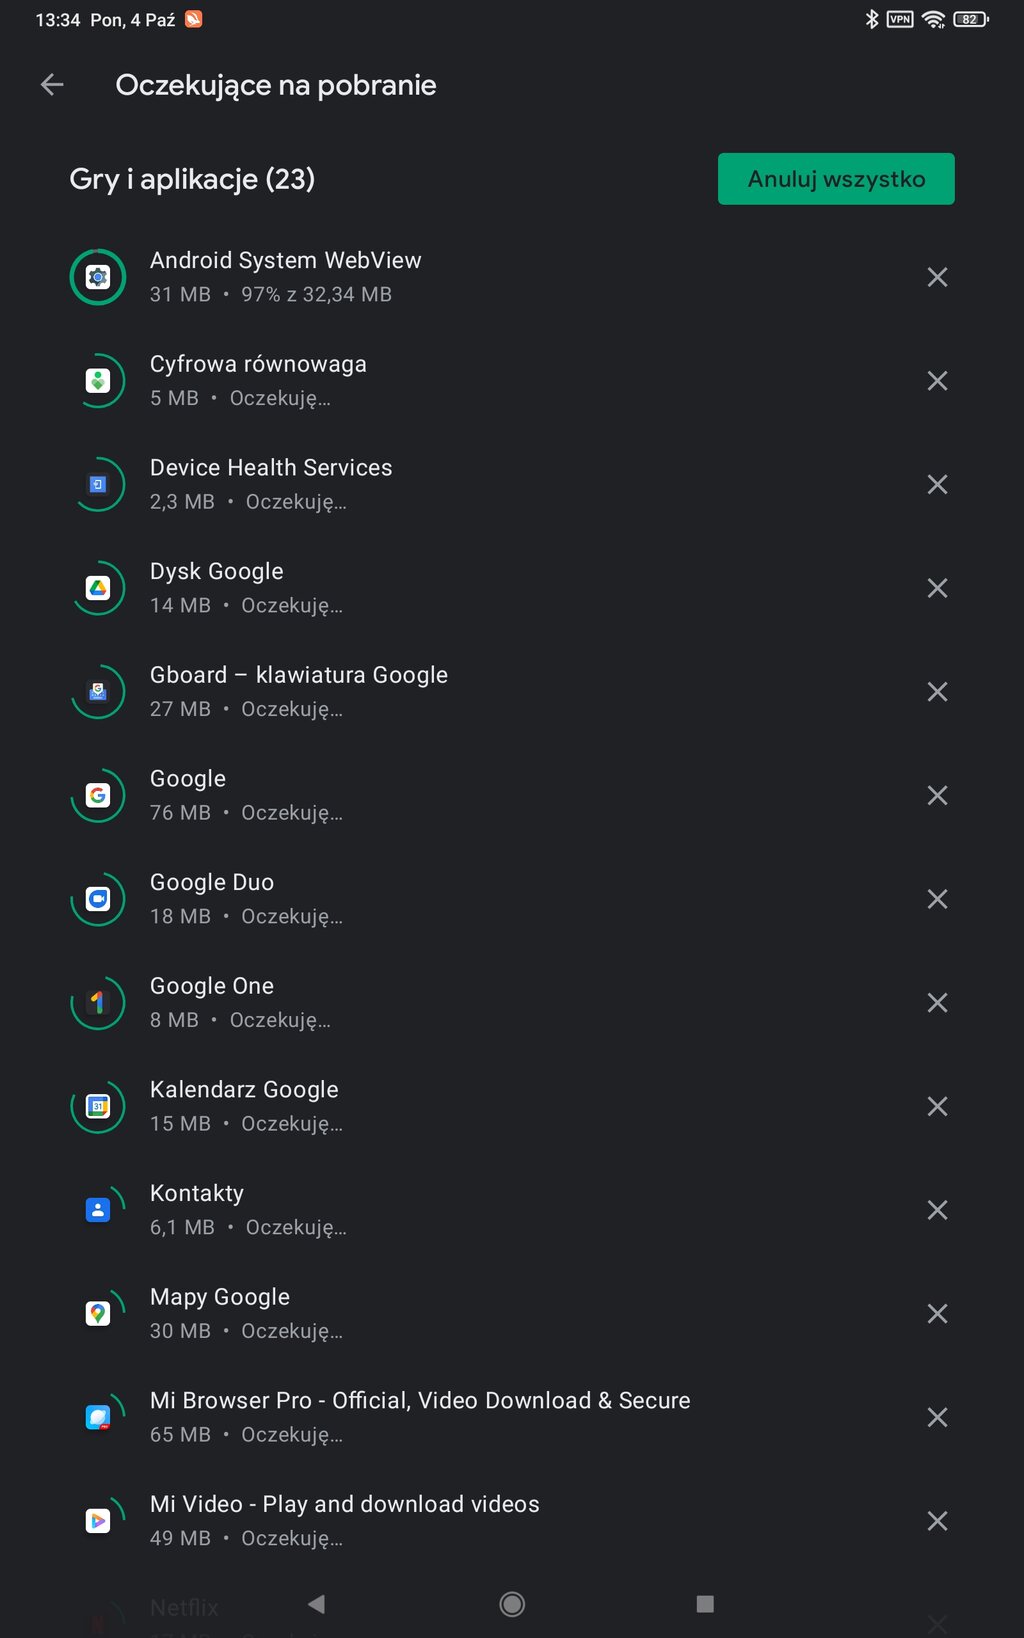
Task: Tap the Google Maps app icon
Action: (x=98, y=1314)
